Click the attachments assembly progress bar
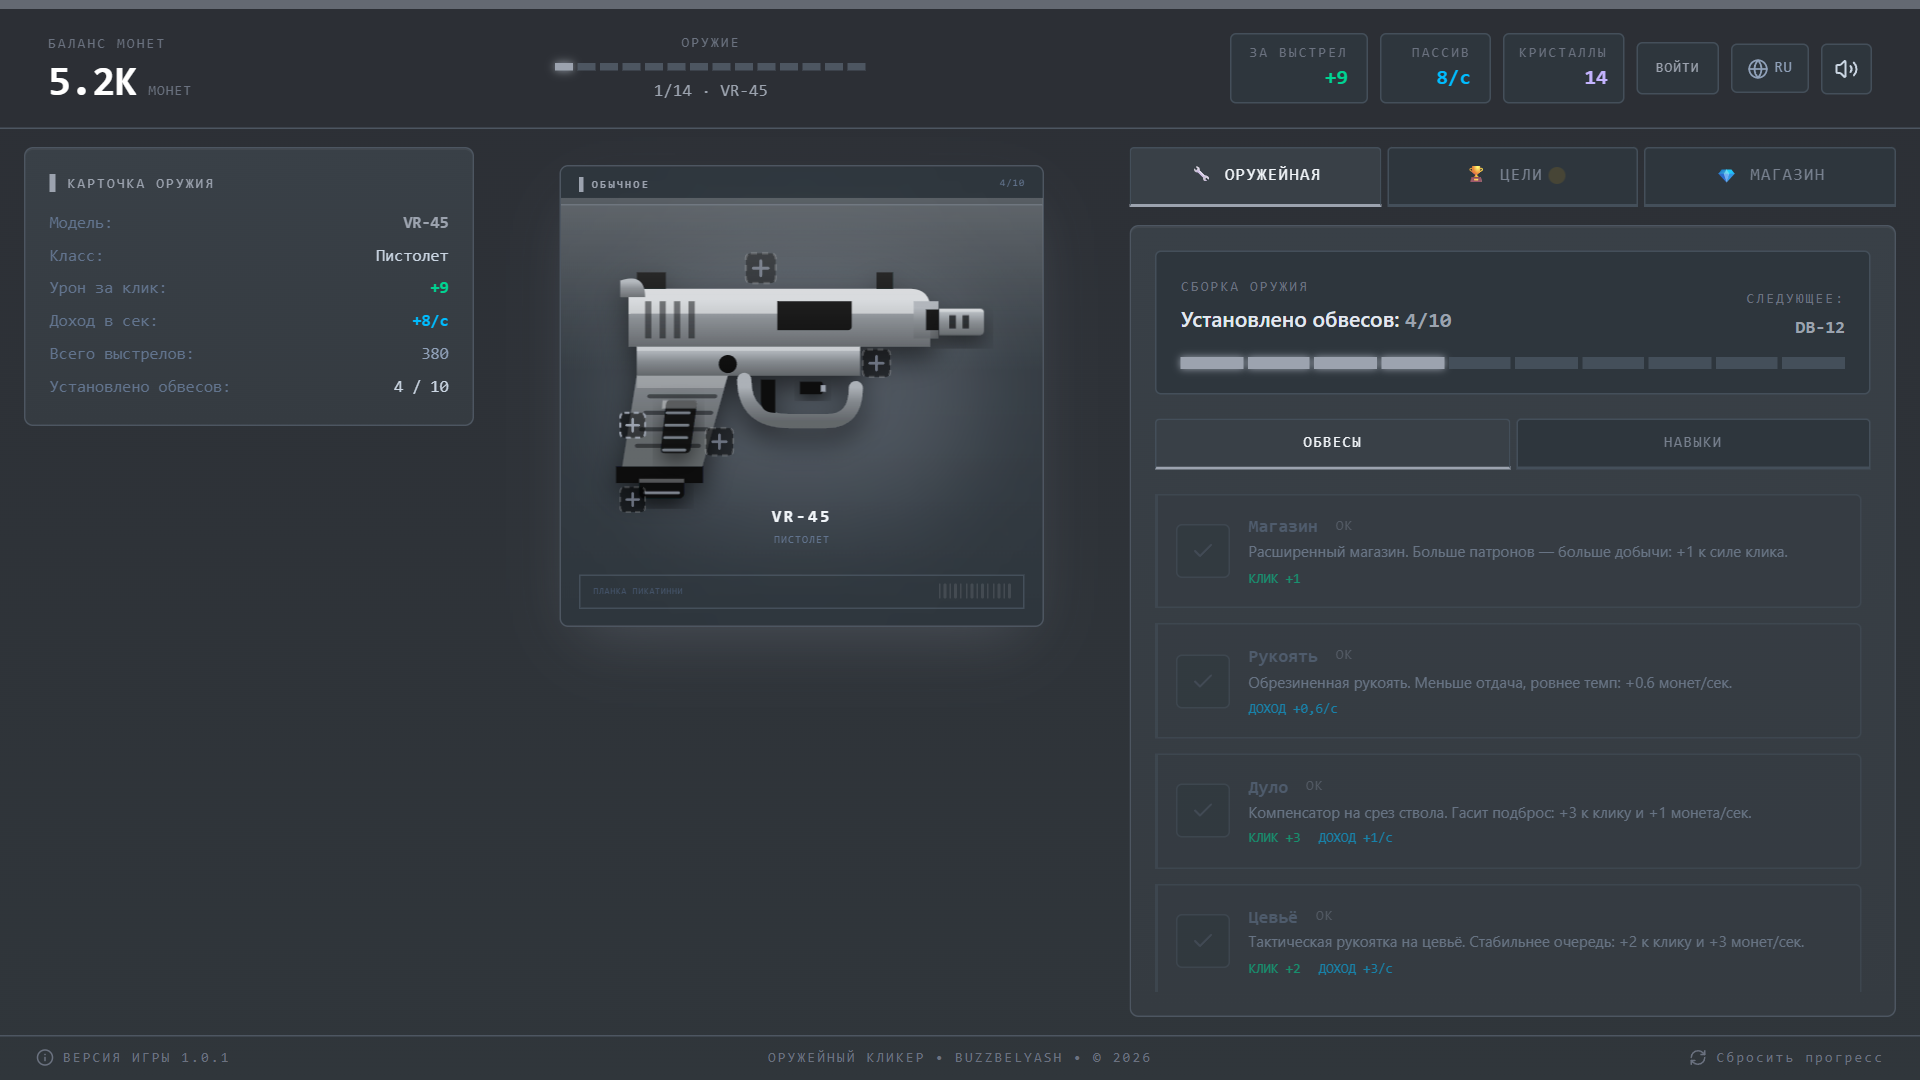 (x=1512, y=363)
